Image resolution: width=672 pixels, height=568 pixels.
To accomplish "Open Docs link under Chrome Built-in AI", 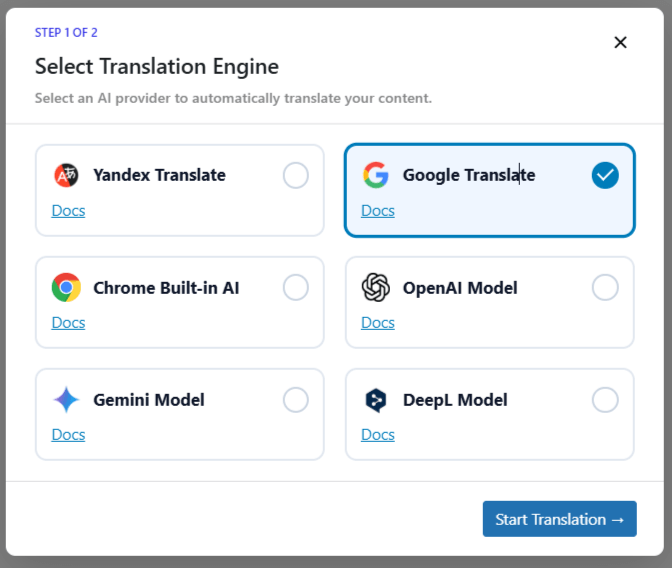I will (68, 323).
